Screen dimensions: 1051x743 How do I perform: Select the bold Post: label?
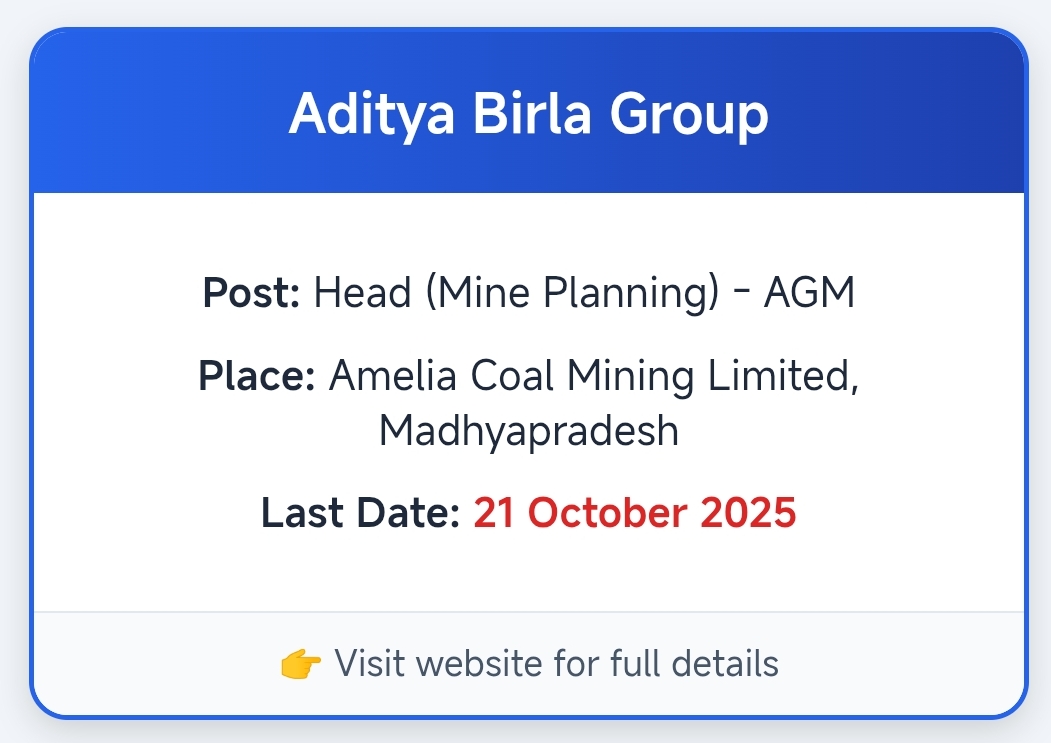(x=251, y=293)
